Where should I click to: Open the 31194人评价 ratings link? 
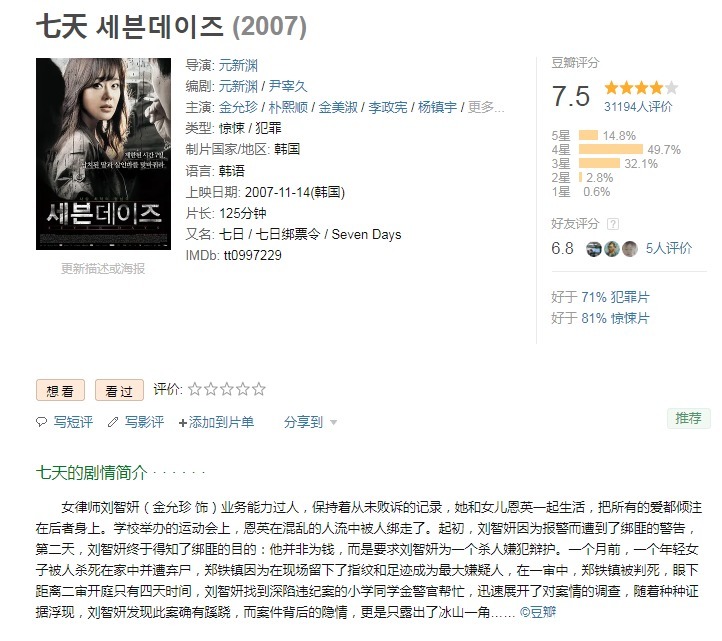point(638,107)
